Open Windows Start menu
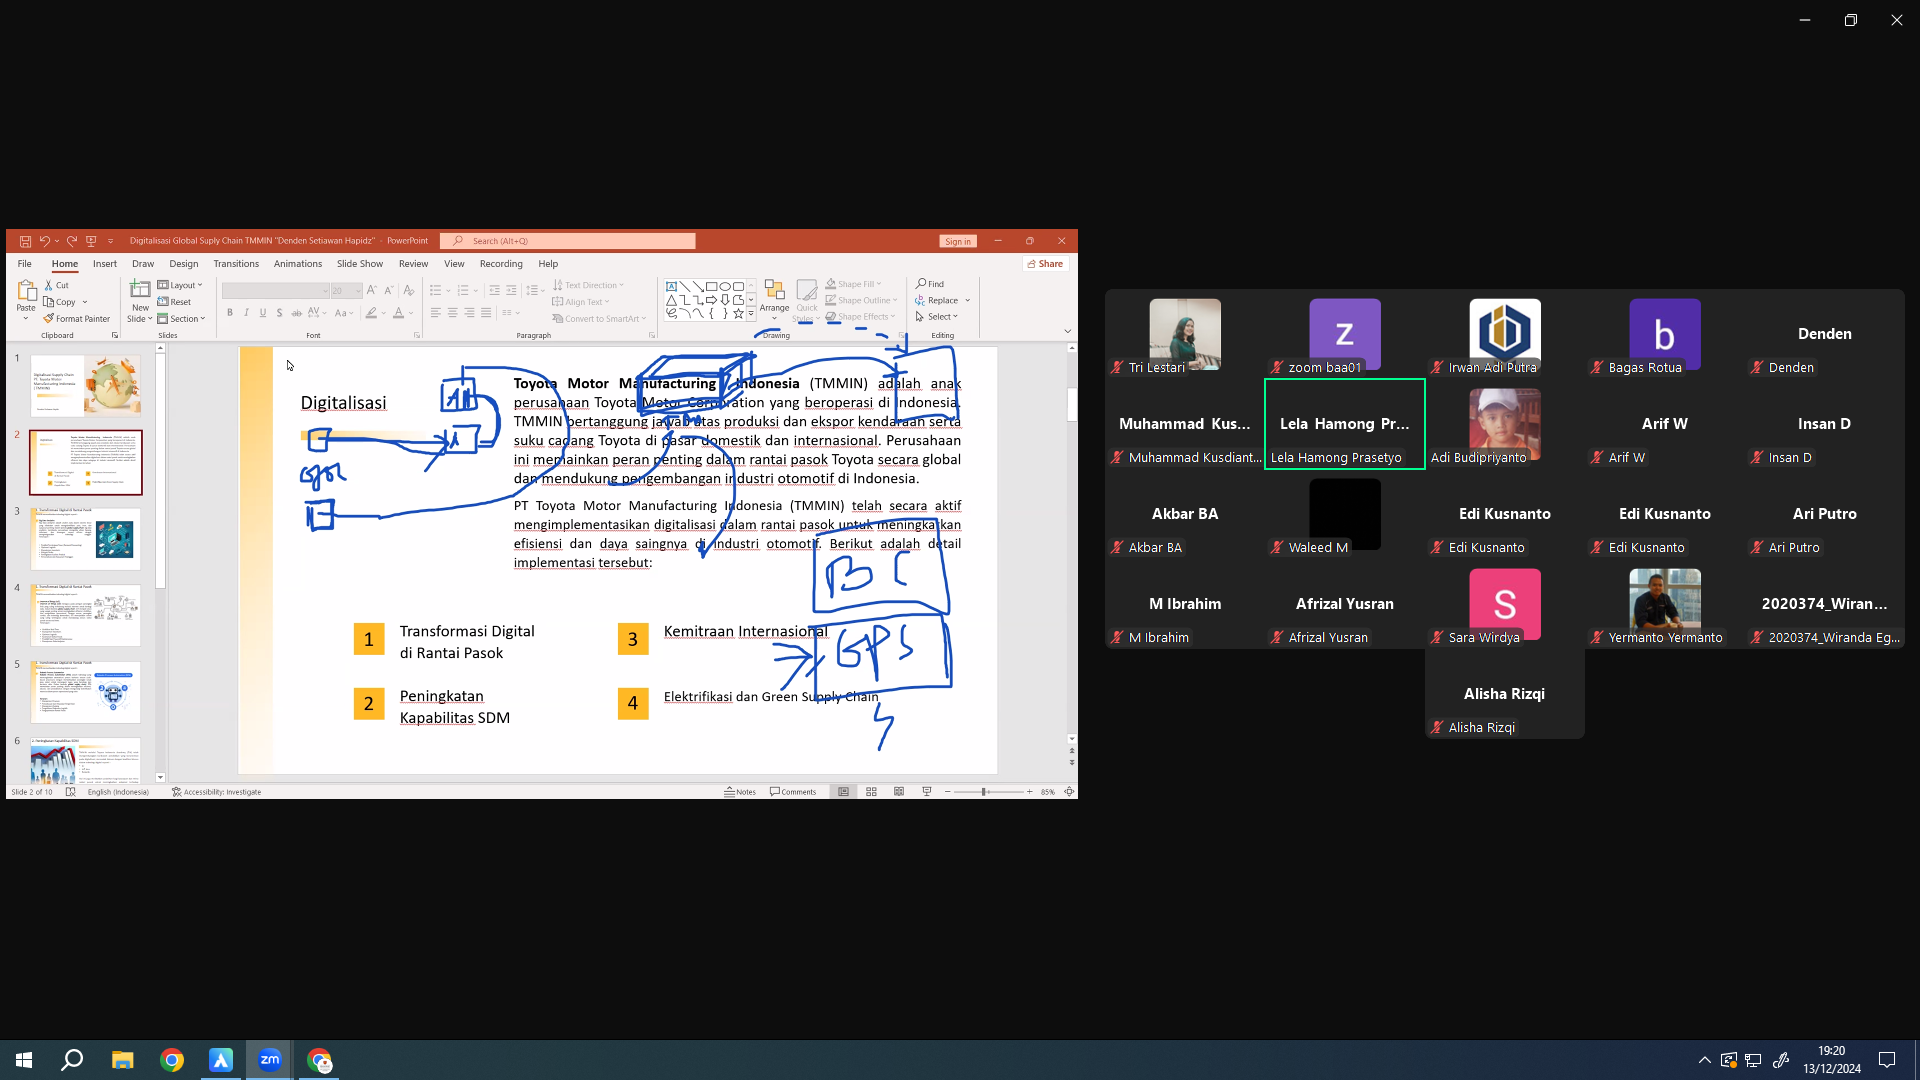 coord(24,1060)
